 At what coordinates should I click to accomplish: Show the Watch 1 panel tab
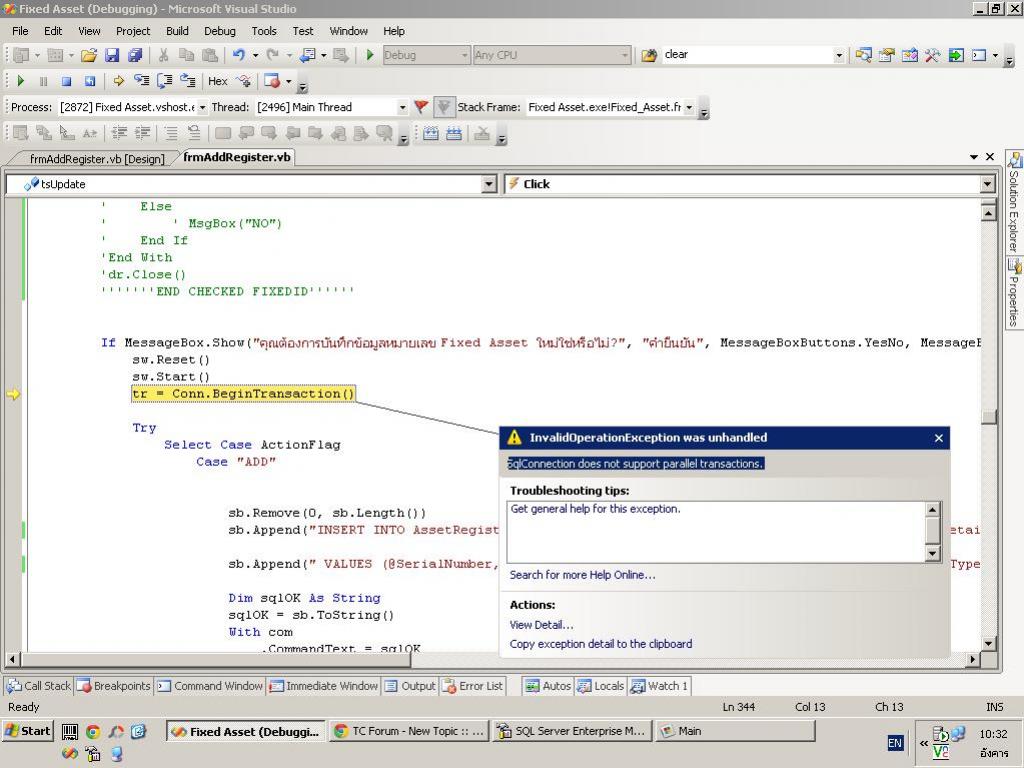tap(659, 686)
